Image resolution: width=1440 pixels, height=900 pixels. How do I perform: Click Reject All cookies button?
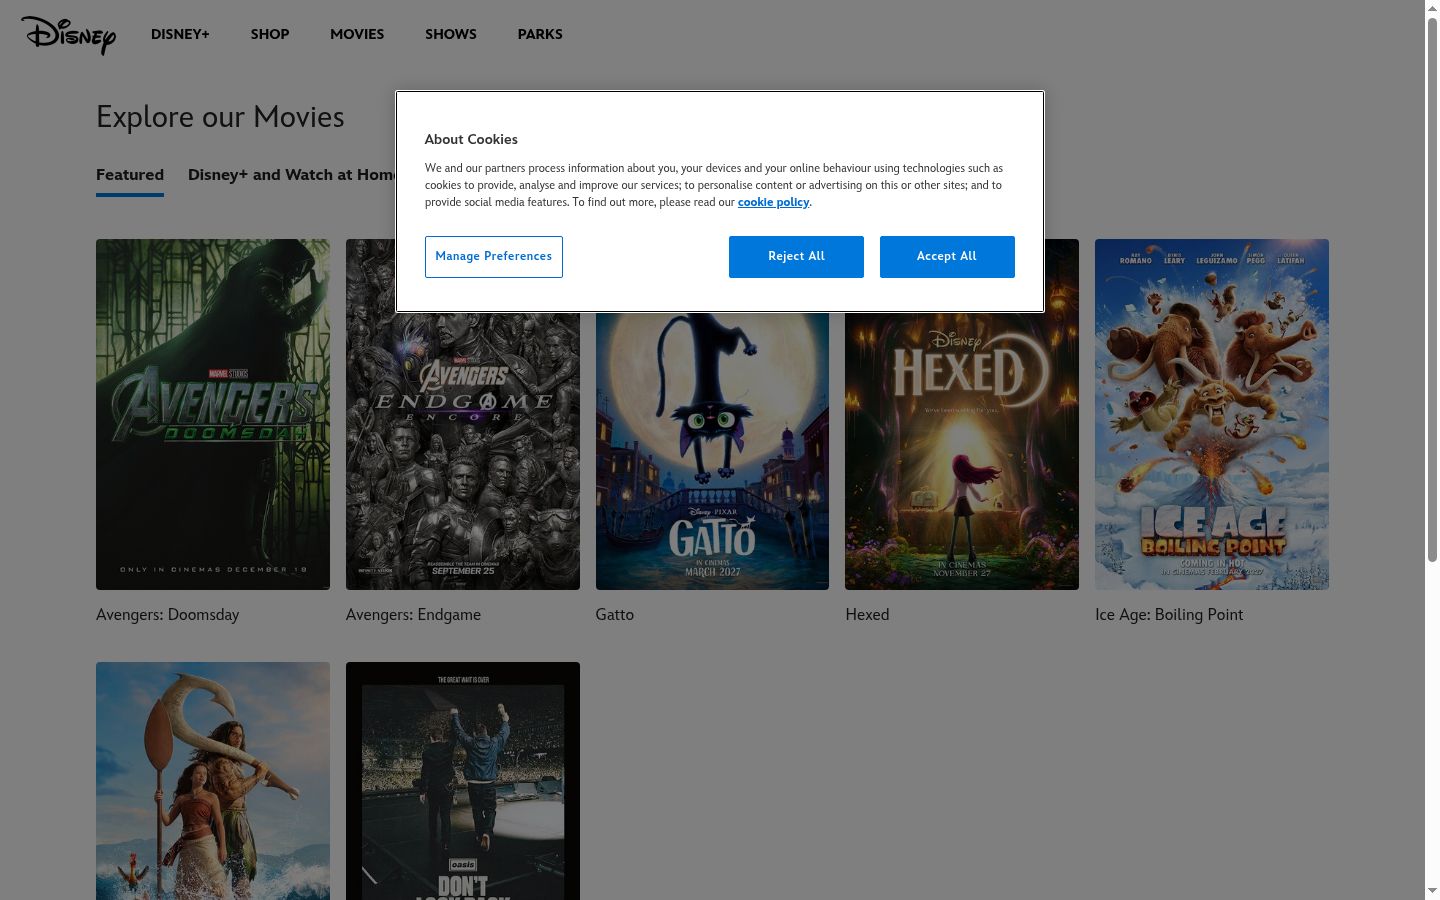click(796, 257)
